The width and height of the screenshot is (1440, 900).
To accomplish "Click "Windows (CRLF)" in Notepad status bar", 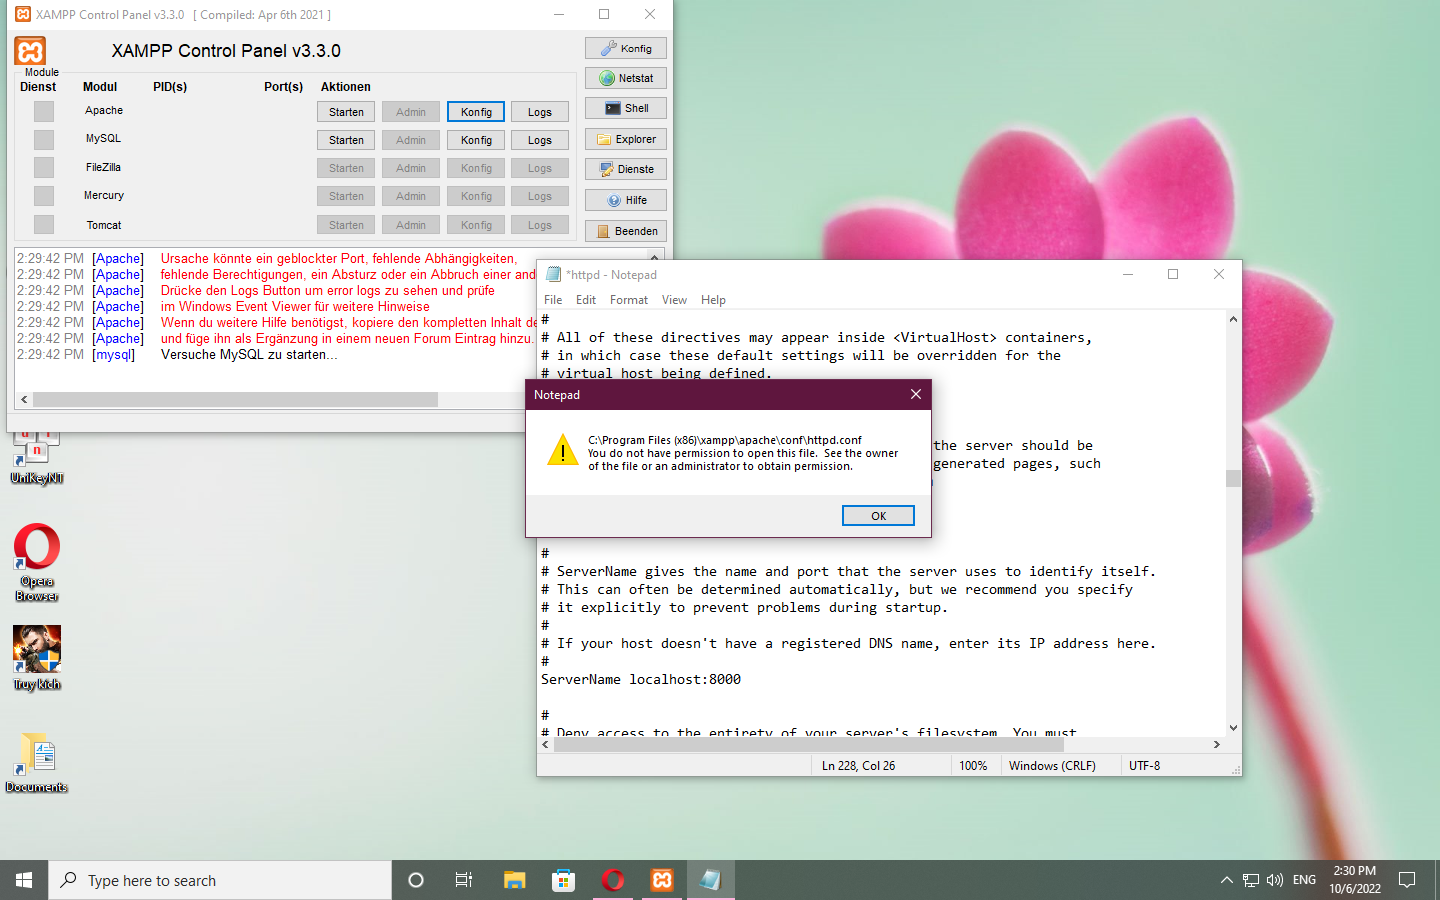I will tap(1052, 766).
